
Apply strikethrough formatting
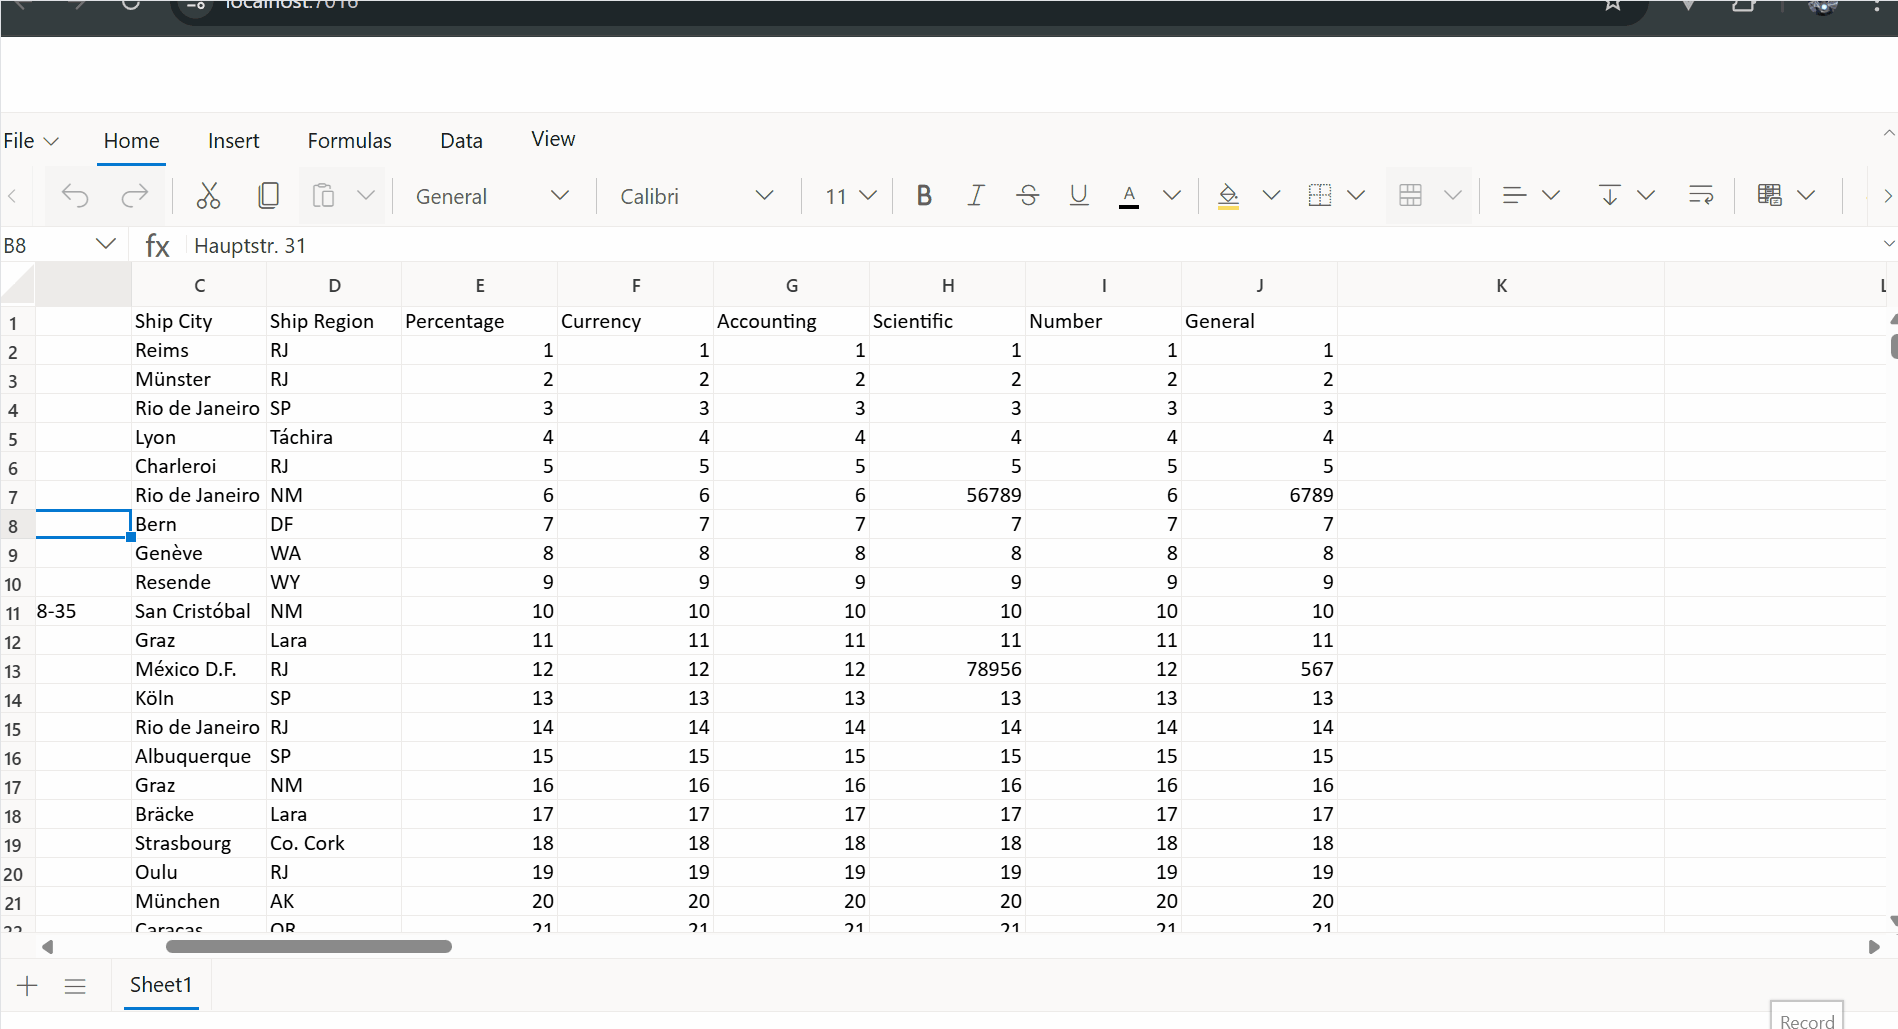click(1027, 195)
